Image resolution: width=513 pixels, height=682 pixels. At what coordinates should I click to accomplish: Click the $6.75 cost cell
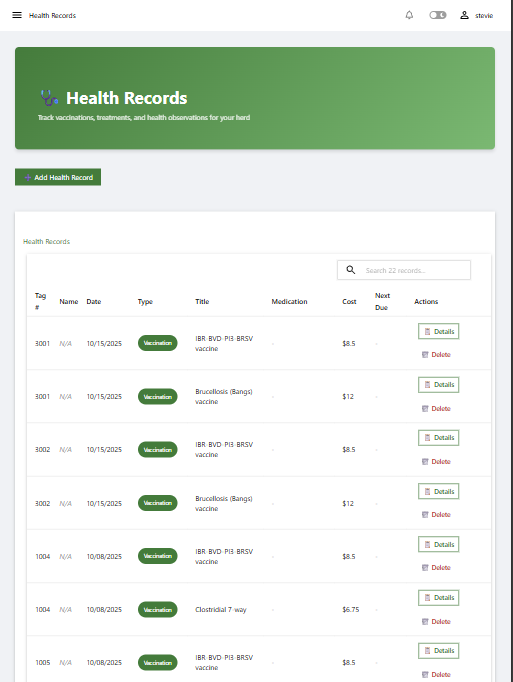pyautogui.click(x=351, y=609)
